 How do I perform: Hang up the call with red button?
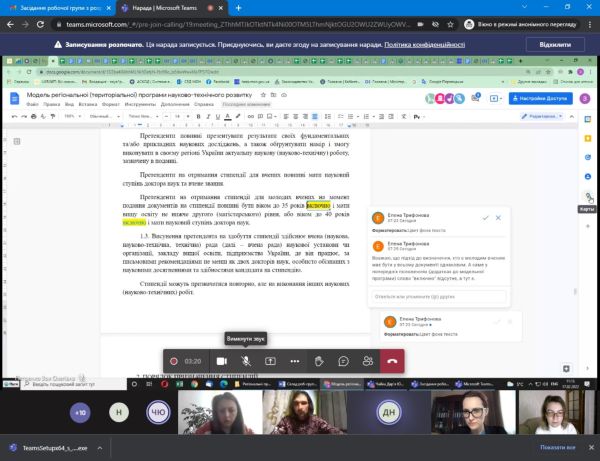393,360
